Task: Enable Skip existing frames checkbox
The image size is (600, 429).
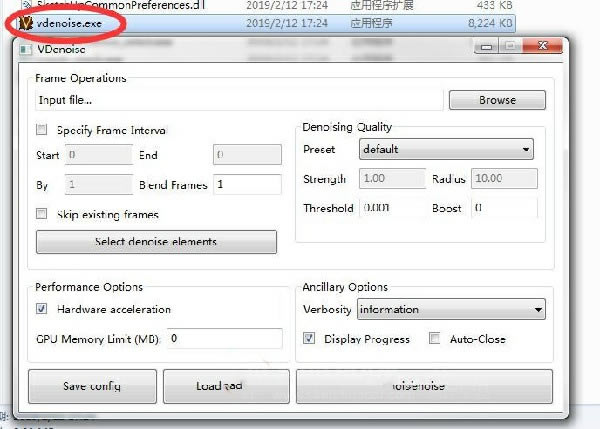Action: point(41,214)
